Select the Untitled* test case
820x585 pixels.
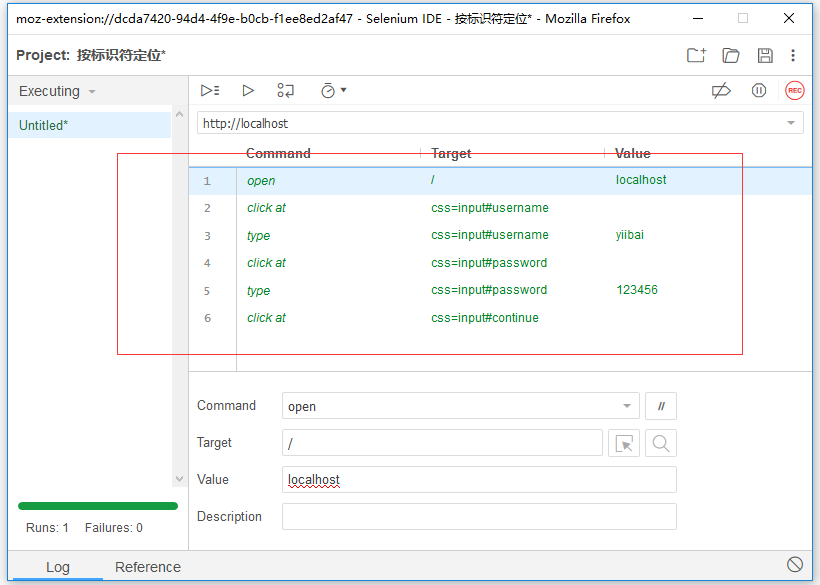click(90, 125)
